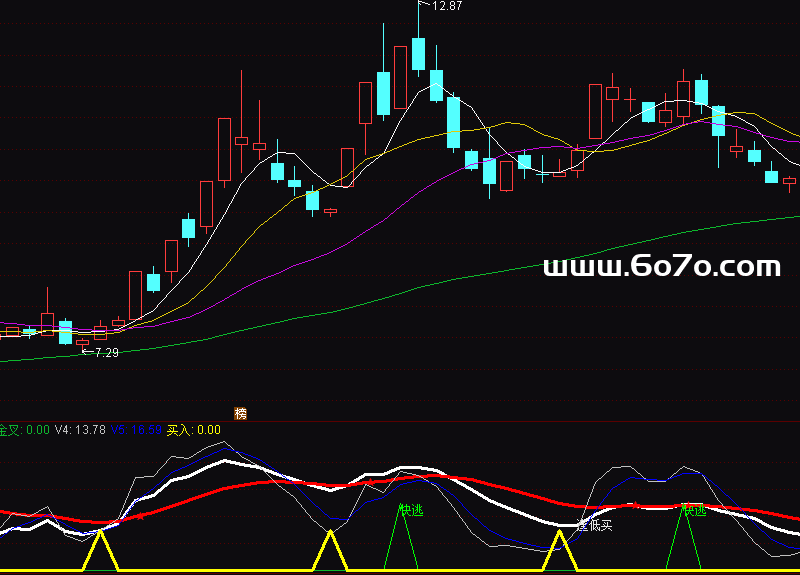Click the yellow 买入: 0.00 label
This screenshot has height=575, width=800.
tap(193, 430)
